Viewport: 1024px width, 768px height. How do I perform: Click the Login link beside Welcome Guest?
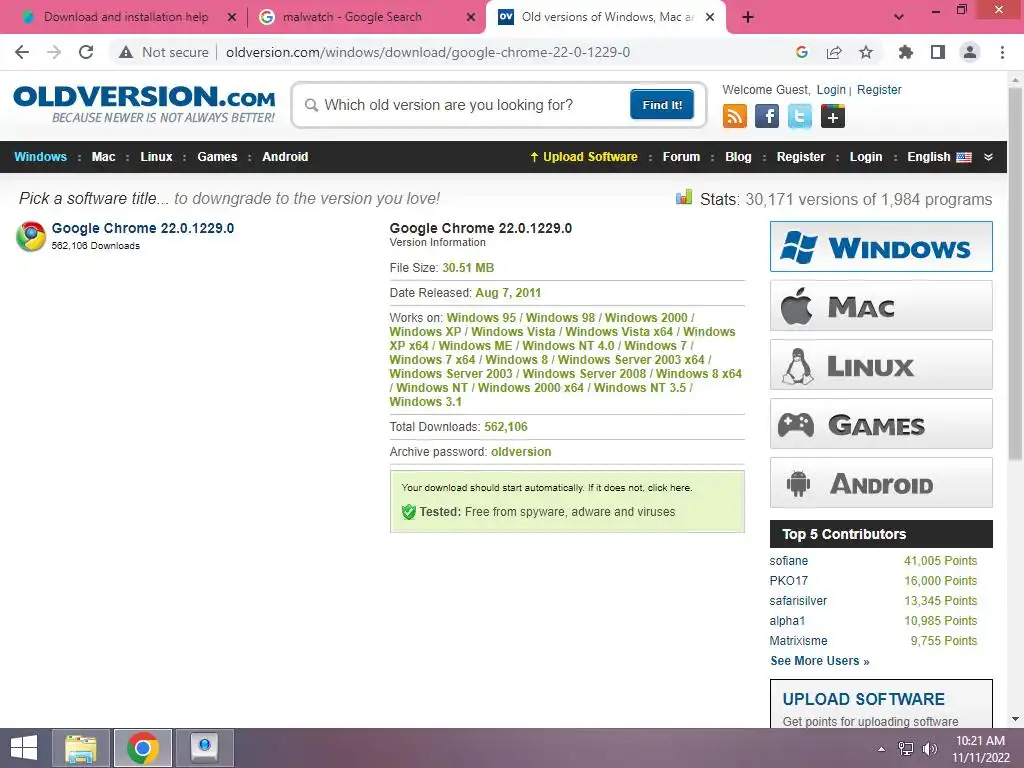click(x=831, y=89)
